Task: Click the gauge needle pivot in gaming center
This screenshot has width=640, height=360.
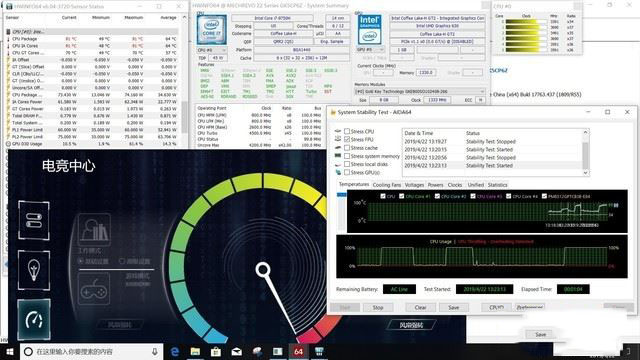Action: coord(262,269)
